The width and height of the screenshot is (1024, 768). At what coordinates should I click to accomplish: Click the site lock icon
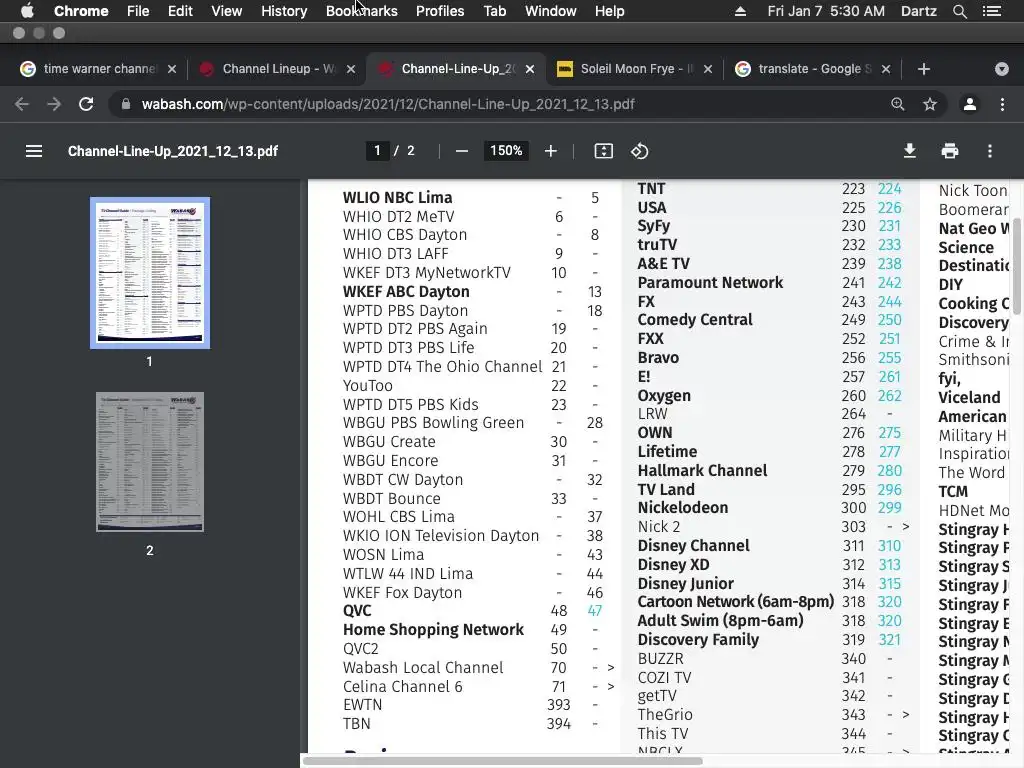pos(126,104)
